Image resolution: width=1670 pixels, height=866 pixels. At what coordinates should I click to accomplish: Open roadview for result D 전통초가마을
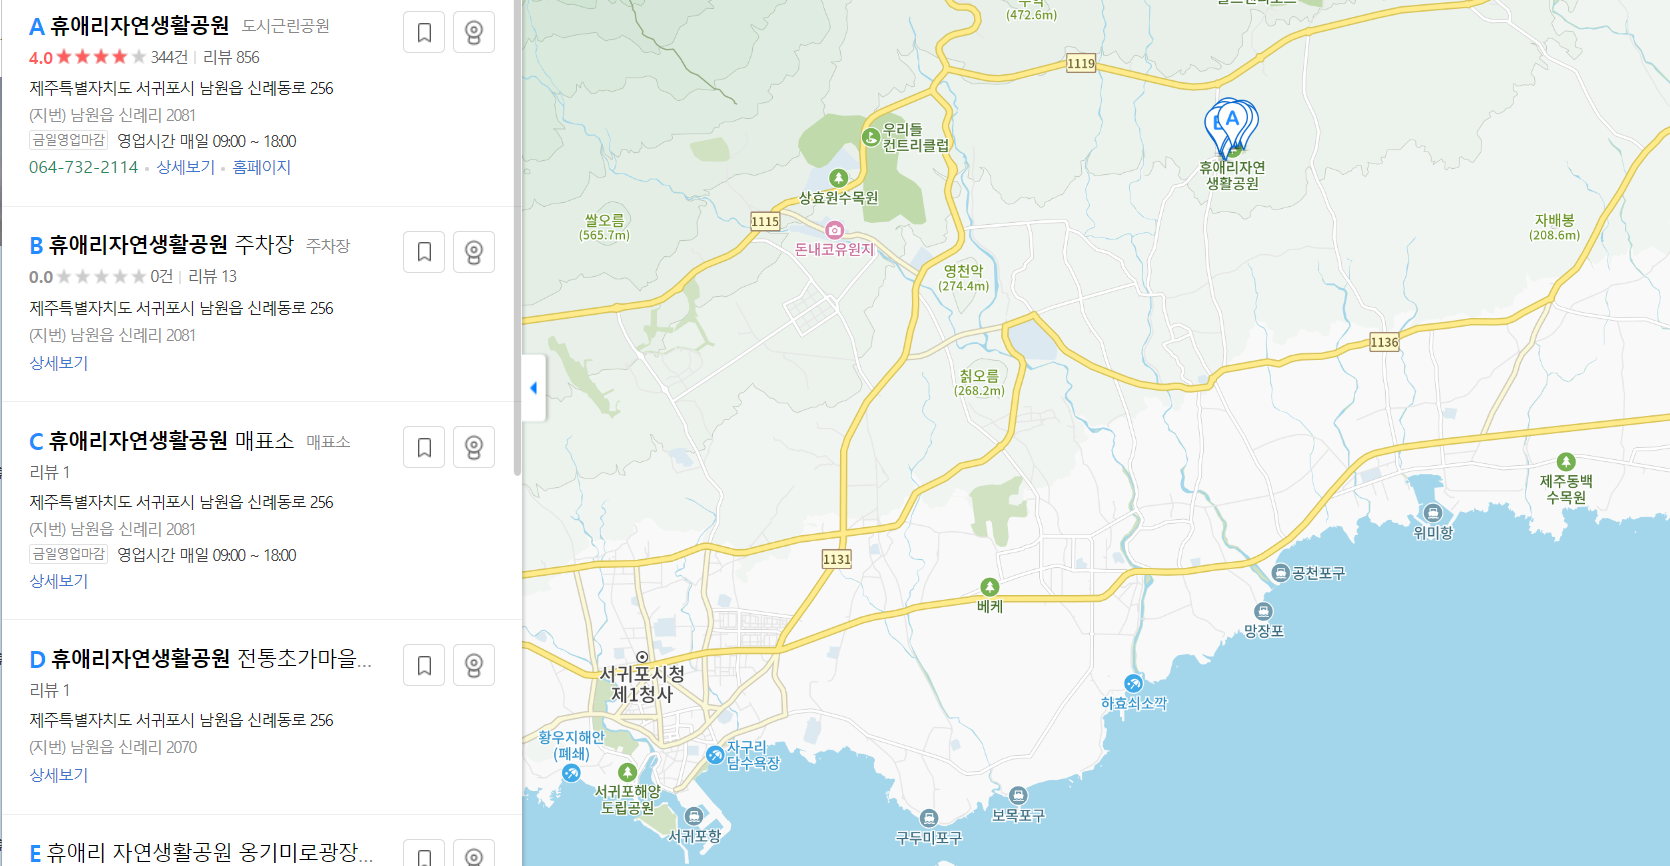point(474,665)
